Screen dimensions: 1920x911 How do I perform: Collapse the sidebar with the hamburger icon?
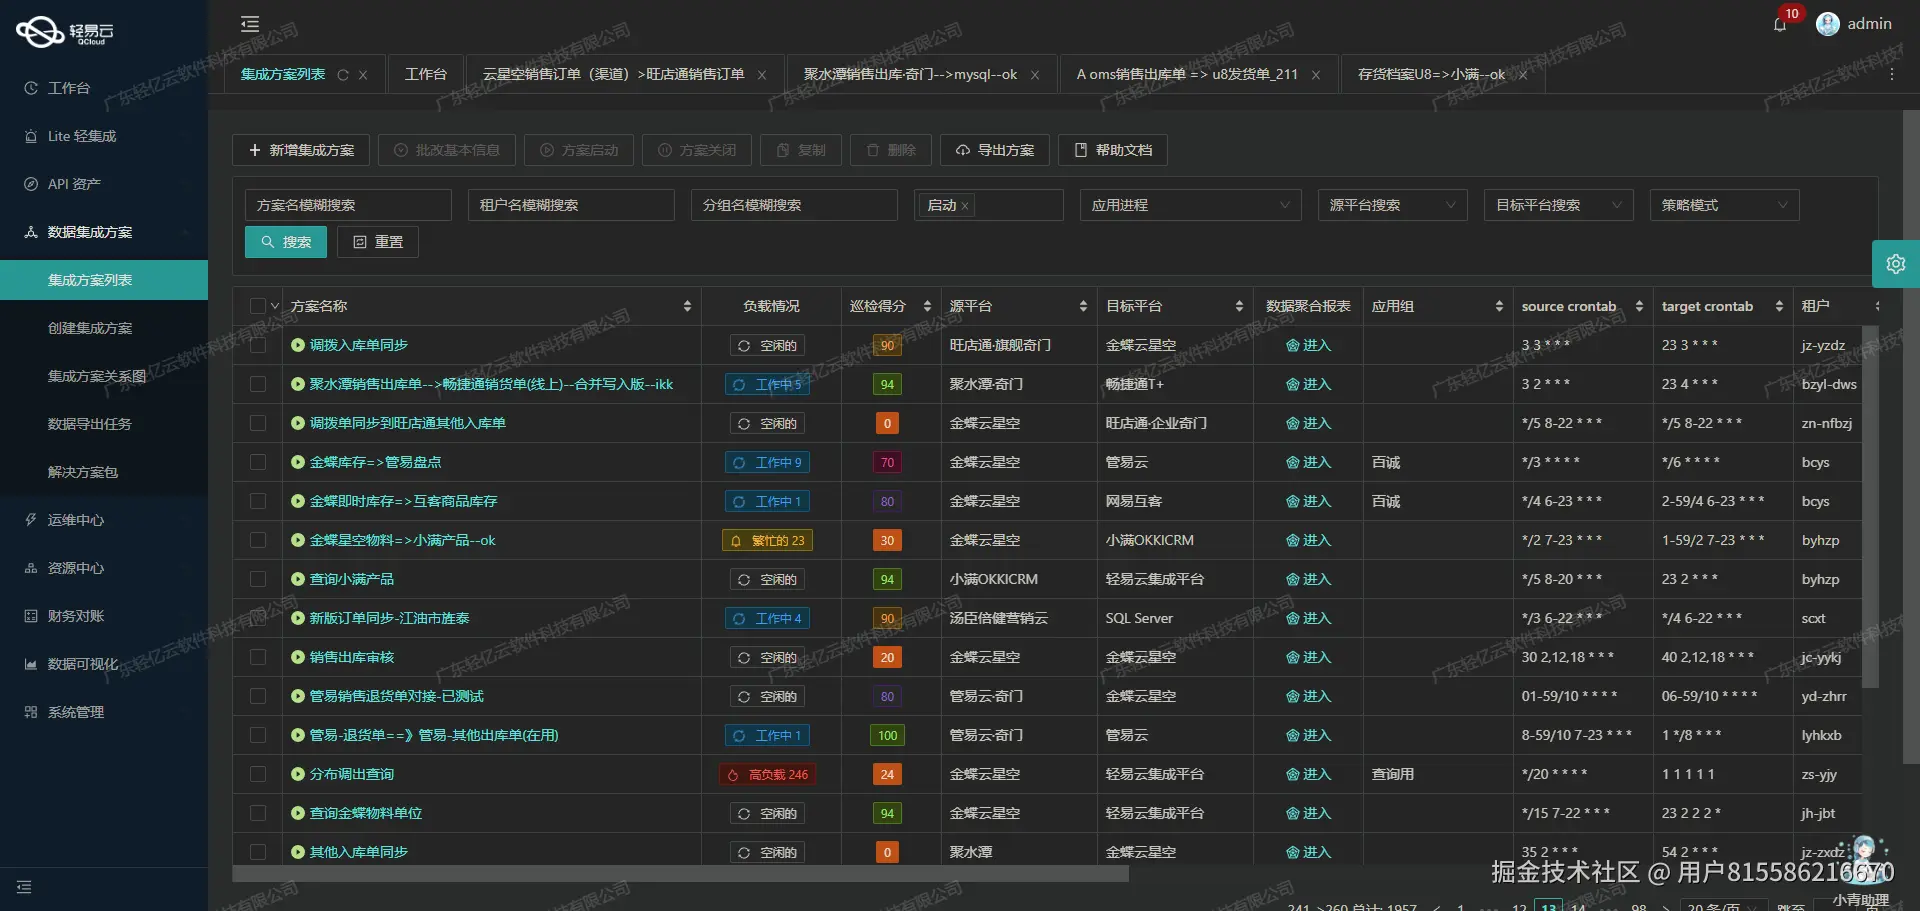(249, 23)
